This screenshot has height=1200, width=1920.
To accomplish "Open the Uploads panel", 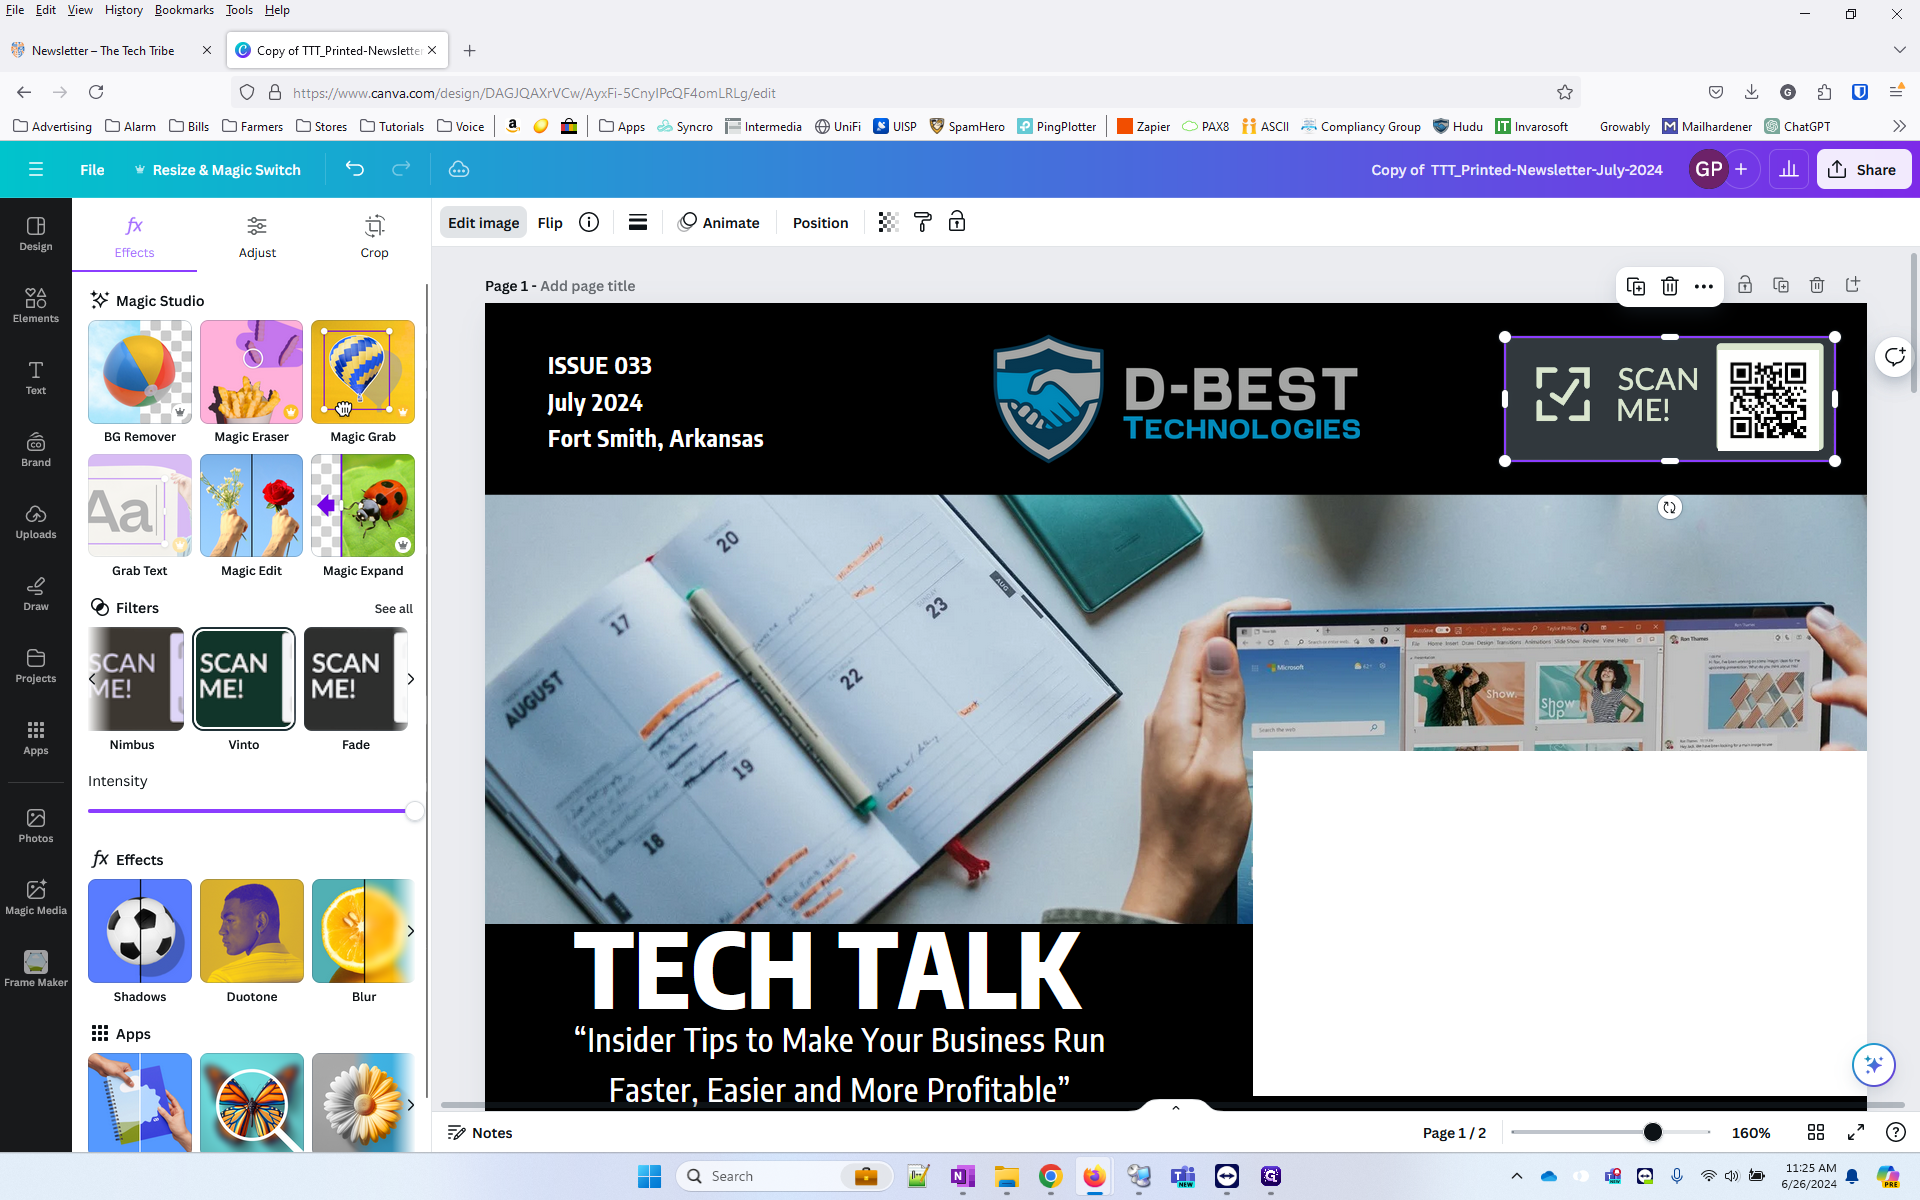I will click(x=36, y=522).
